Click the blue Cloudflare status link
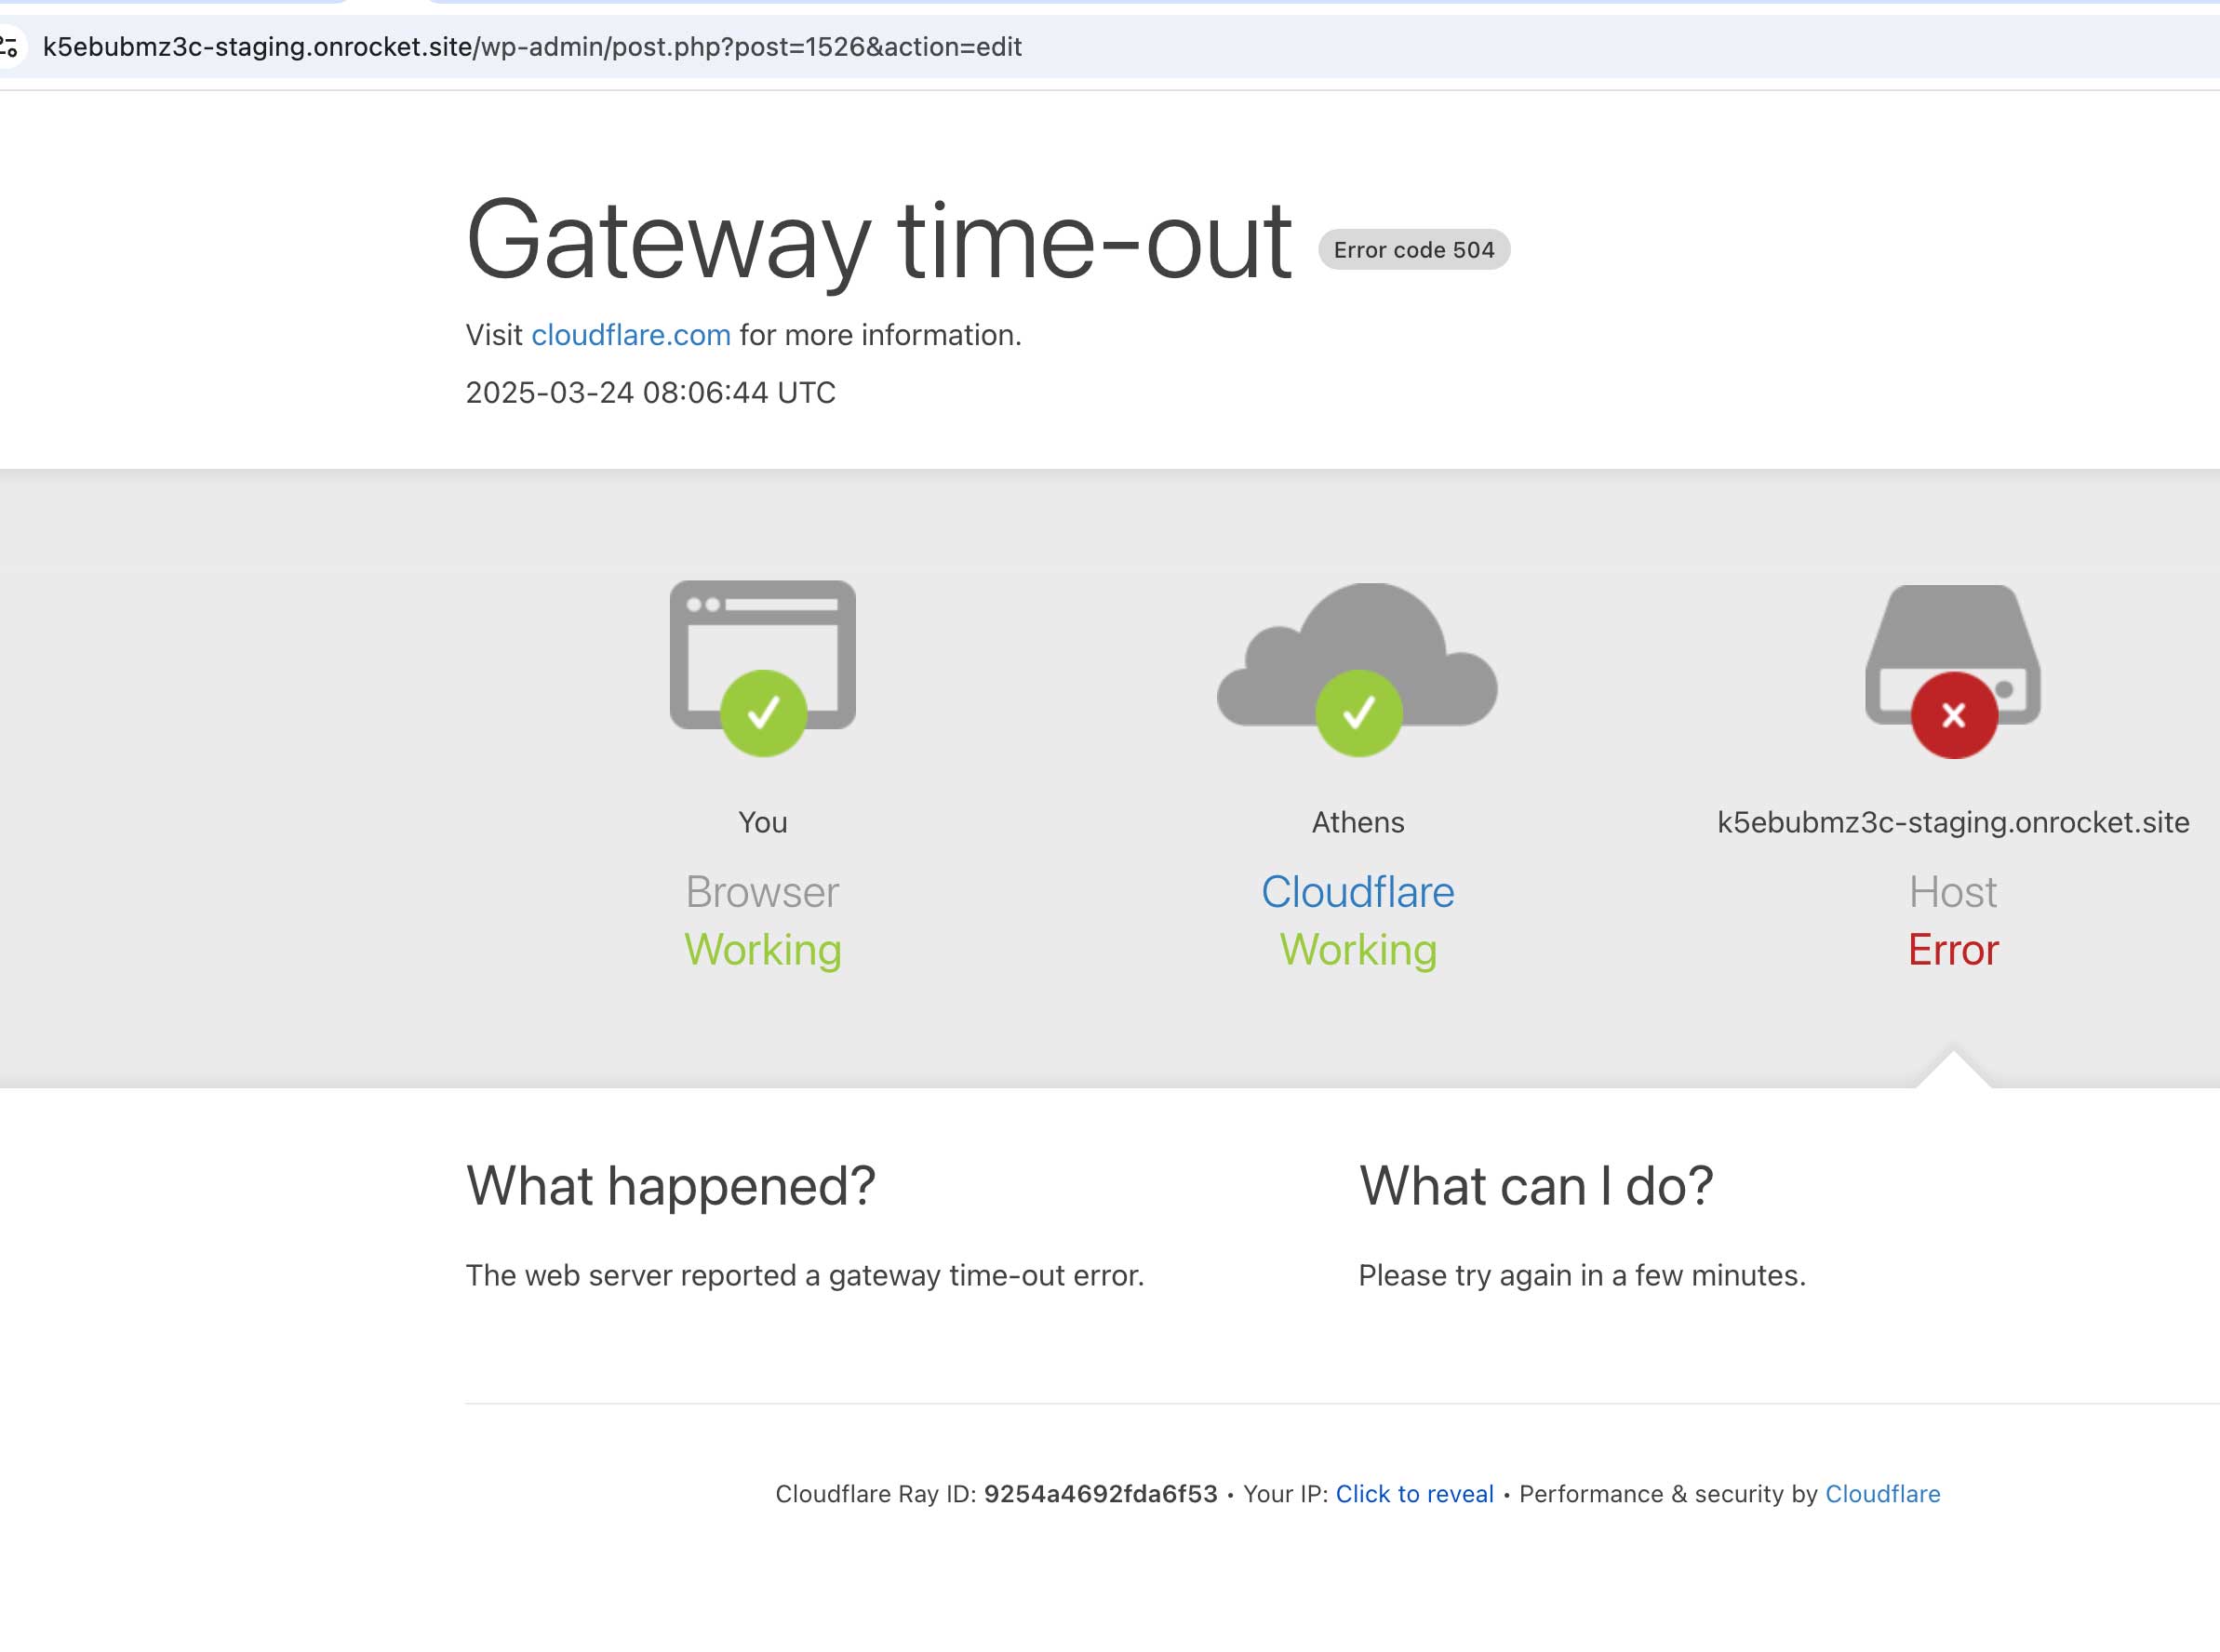This screenshot has height=1652, width=2220. coord(1357,892)
